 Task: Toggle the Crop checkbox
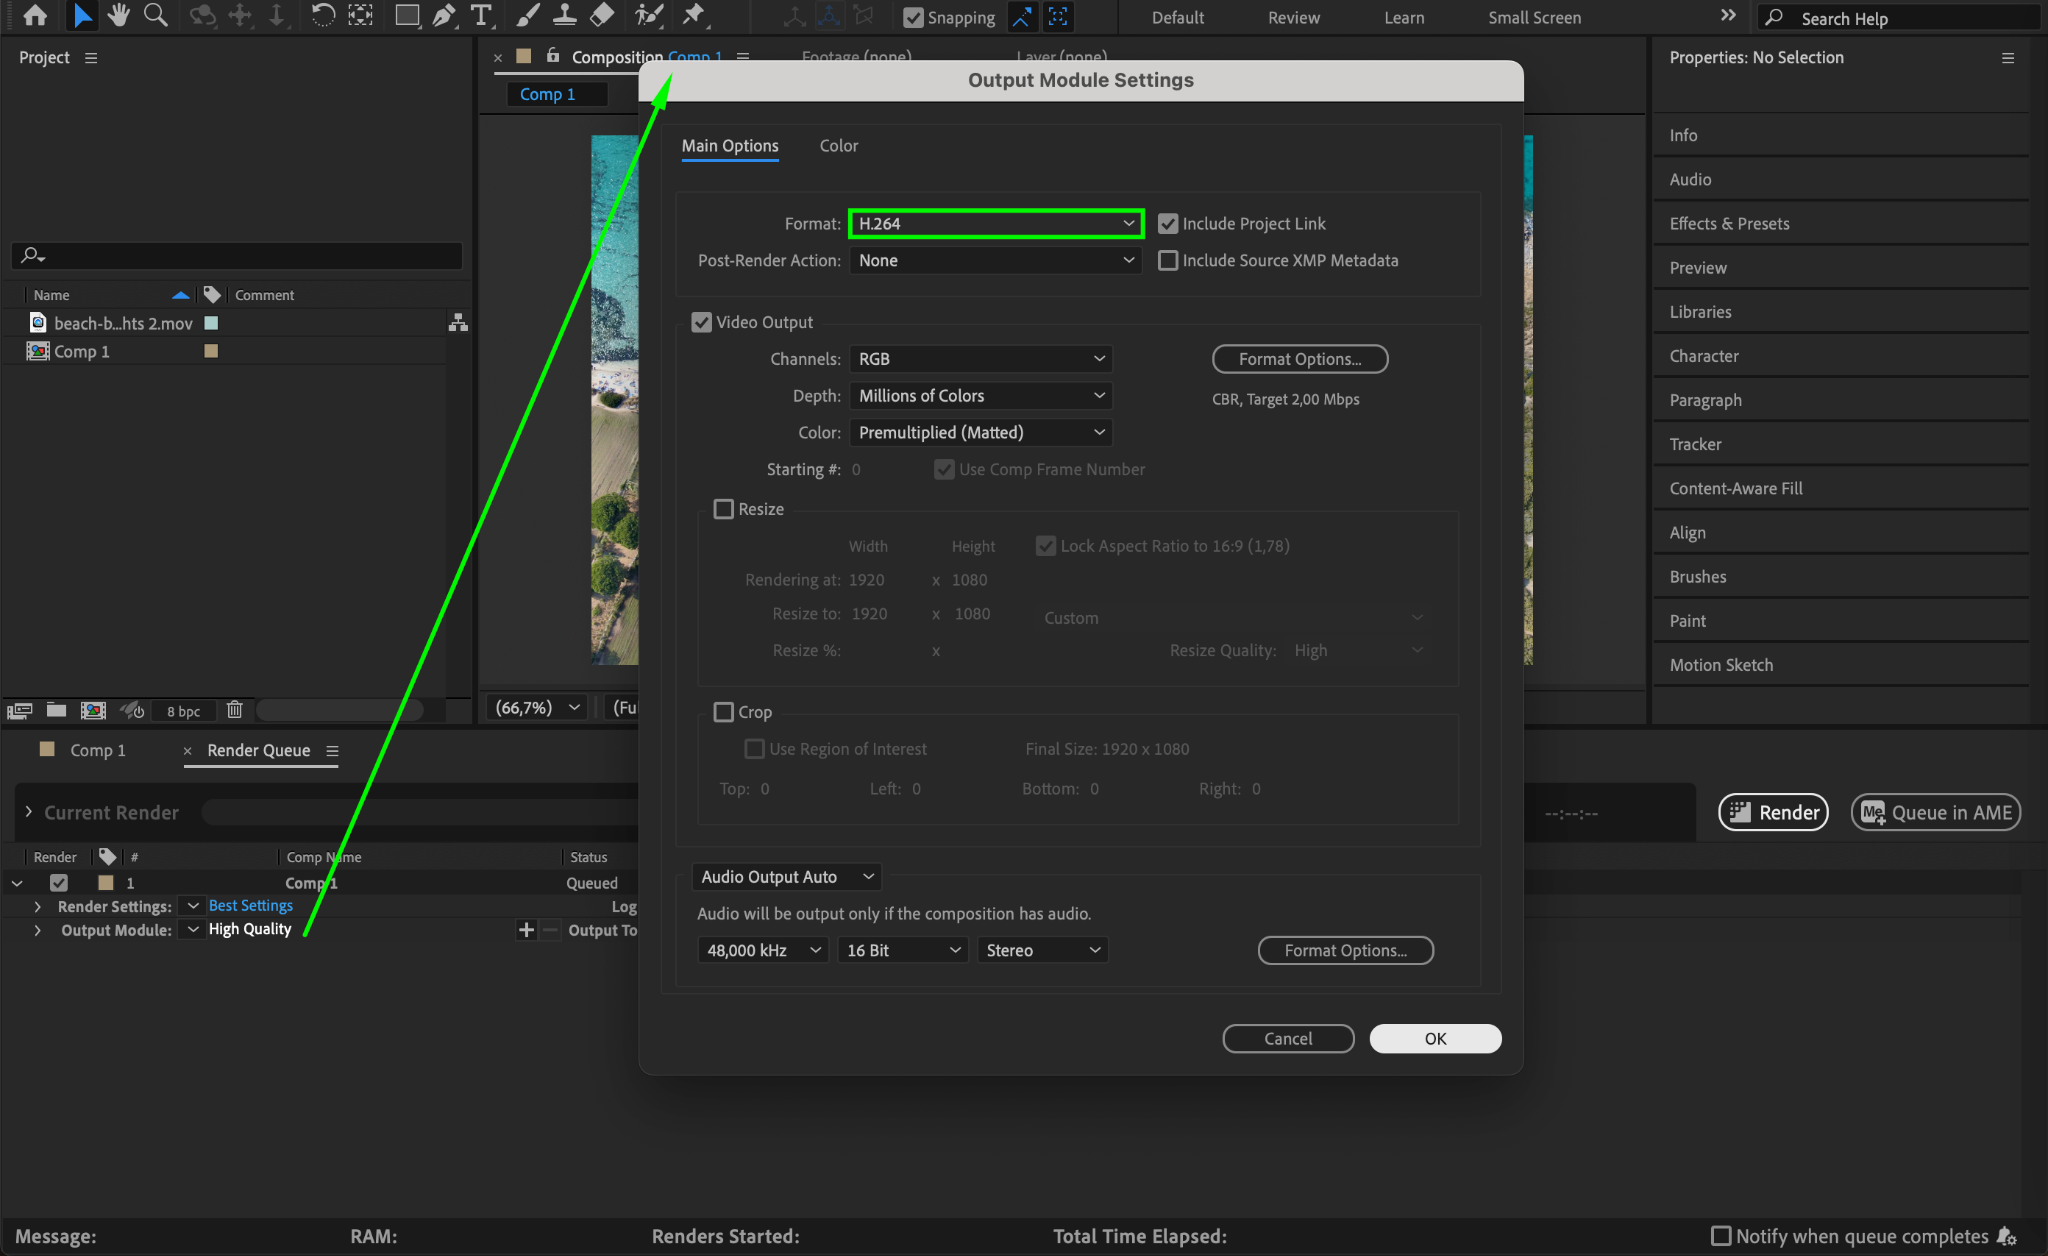point(723,712)
